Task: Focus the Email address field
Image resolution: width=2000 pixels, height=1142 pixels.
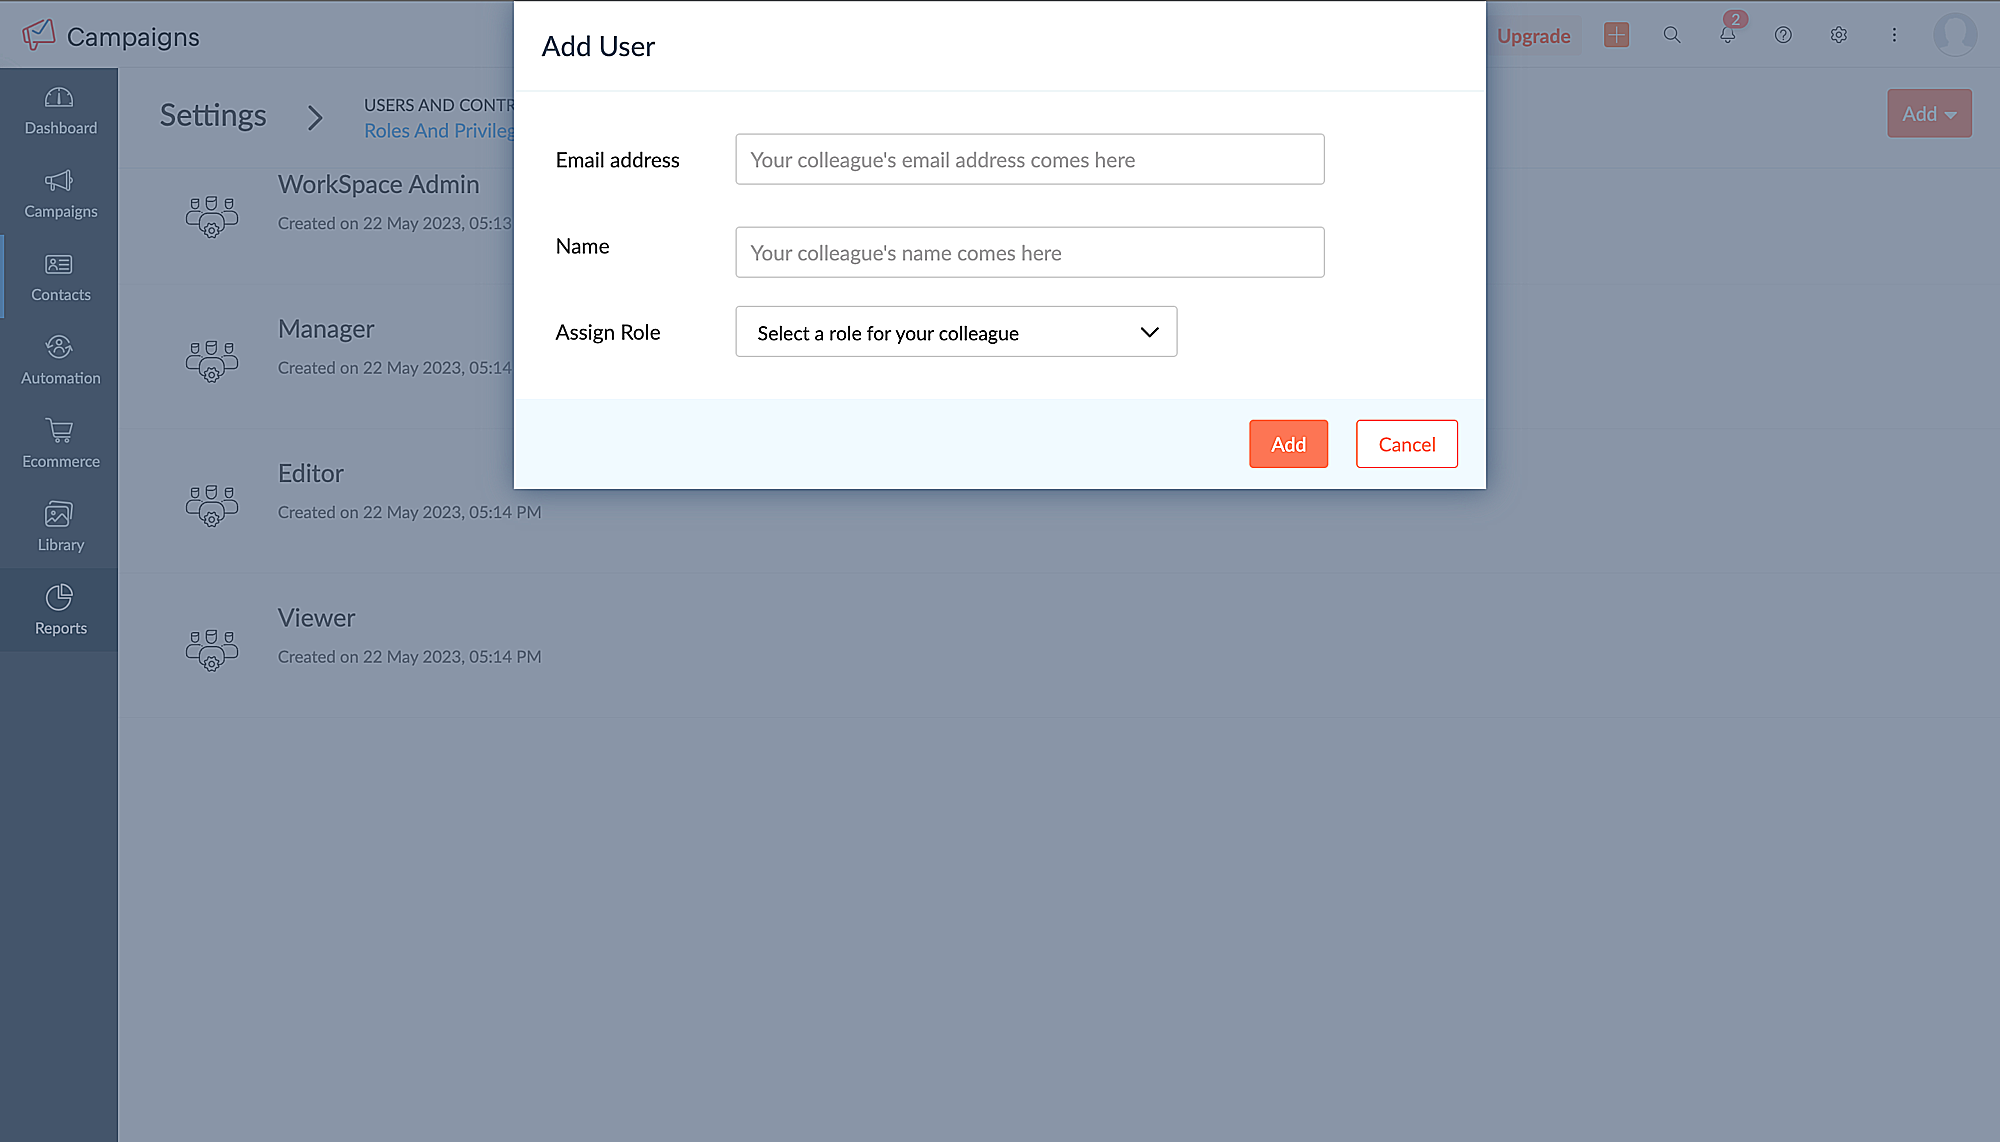Action: pos(1029,160)
